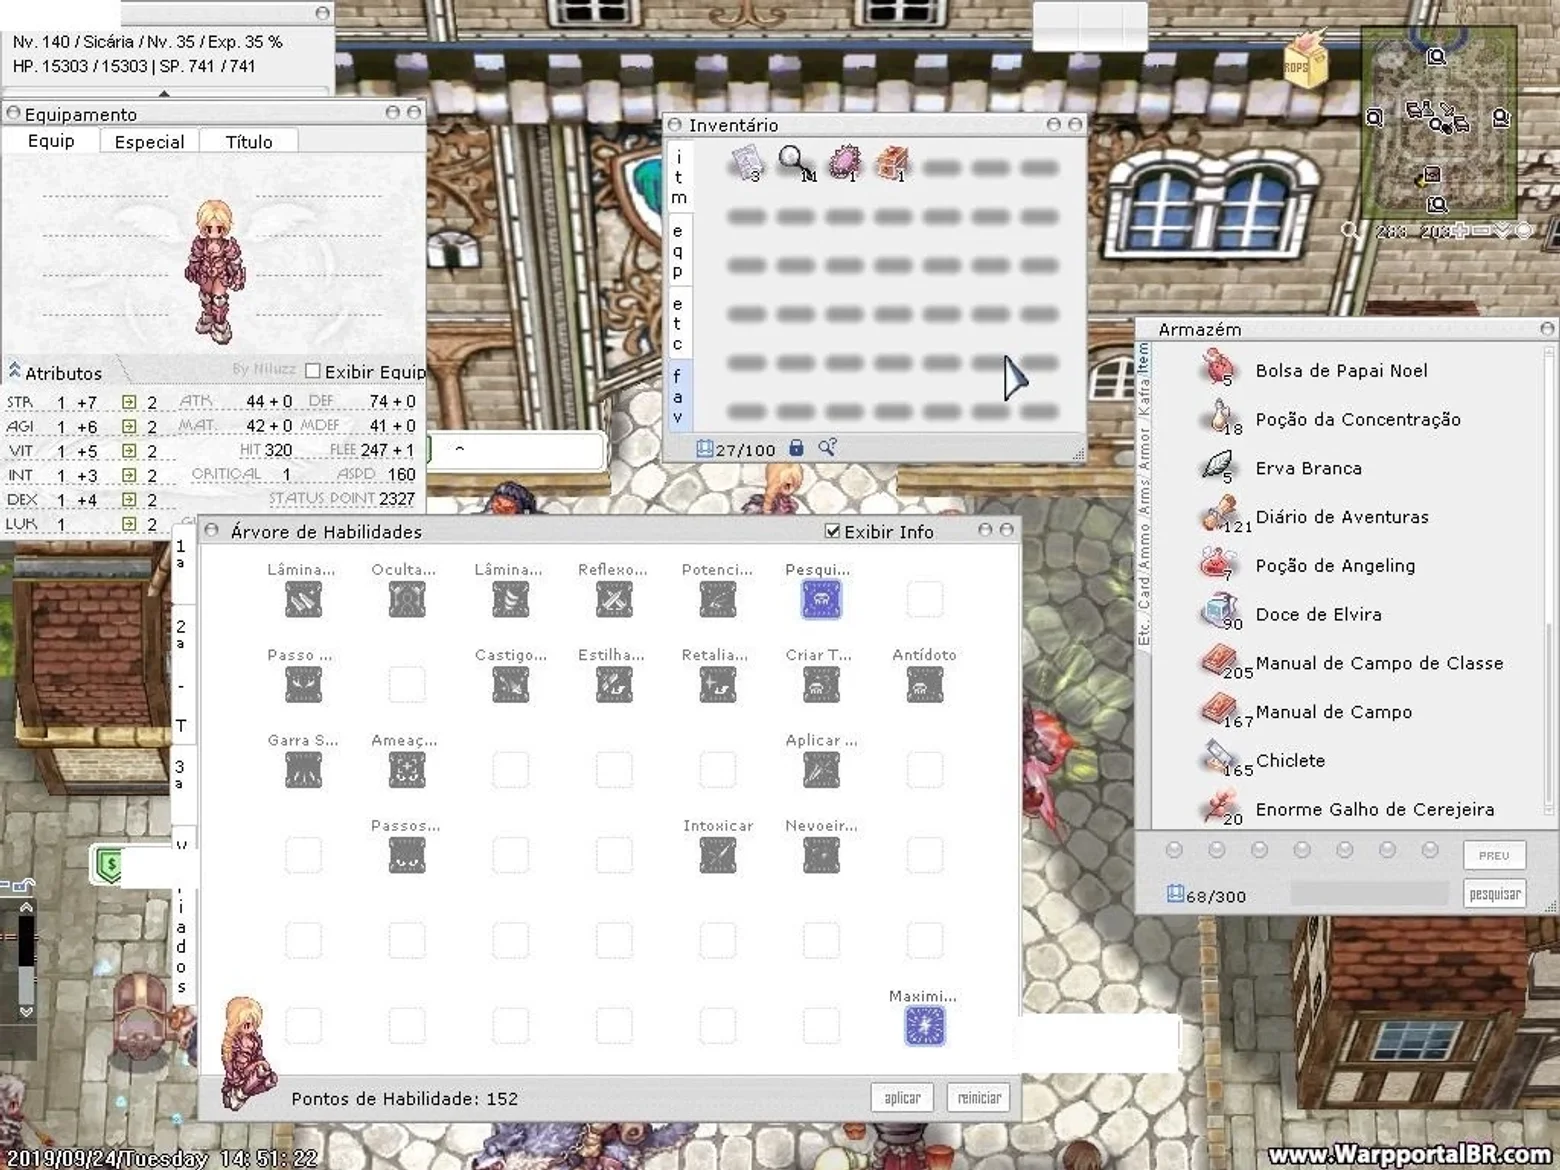Select the Pesqui... skill icon
The image size is (1560, 1170).
click(821, 600)
